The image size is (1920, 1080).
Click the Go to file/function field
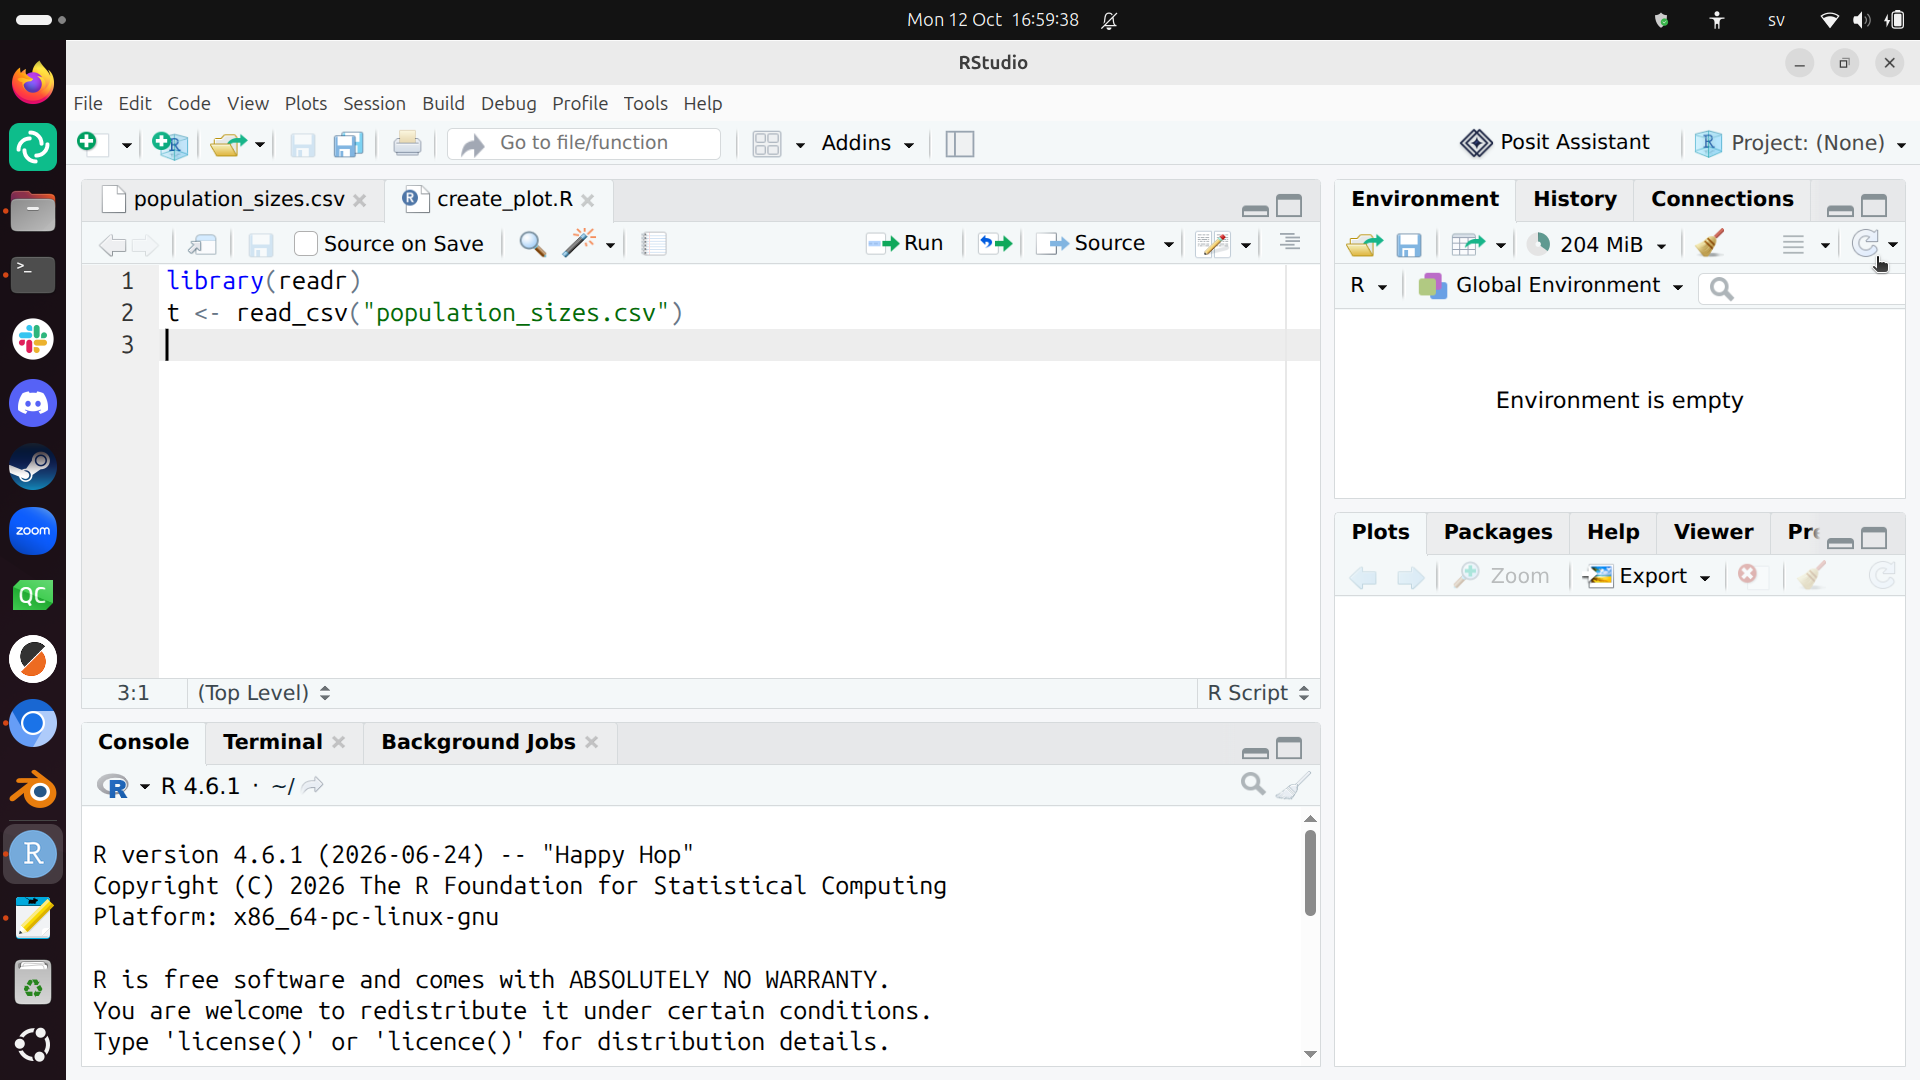(584, 143)
